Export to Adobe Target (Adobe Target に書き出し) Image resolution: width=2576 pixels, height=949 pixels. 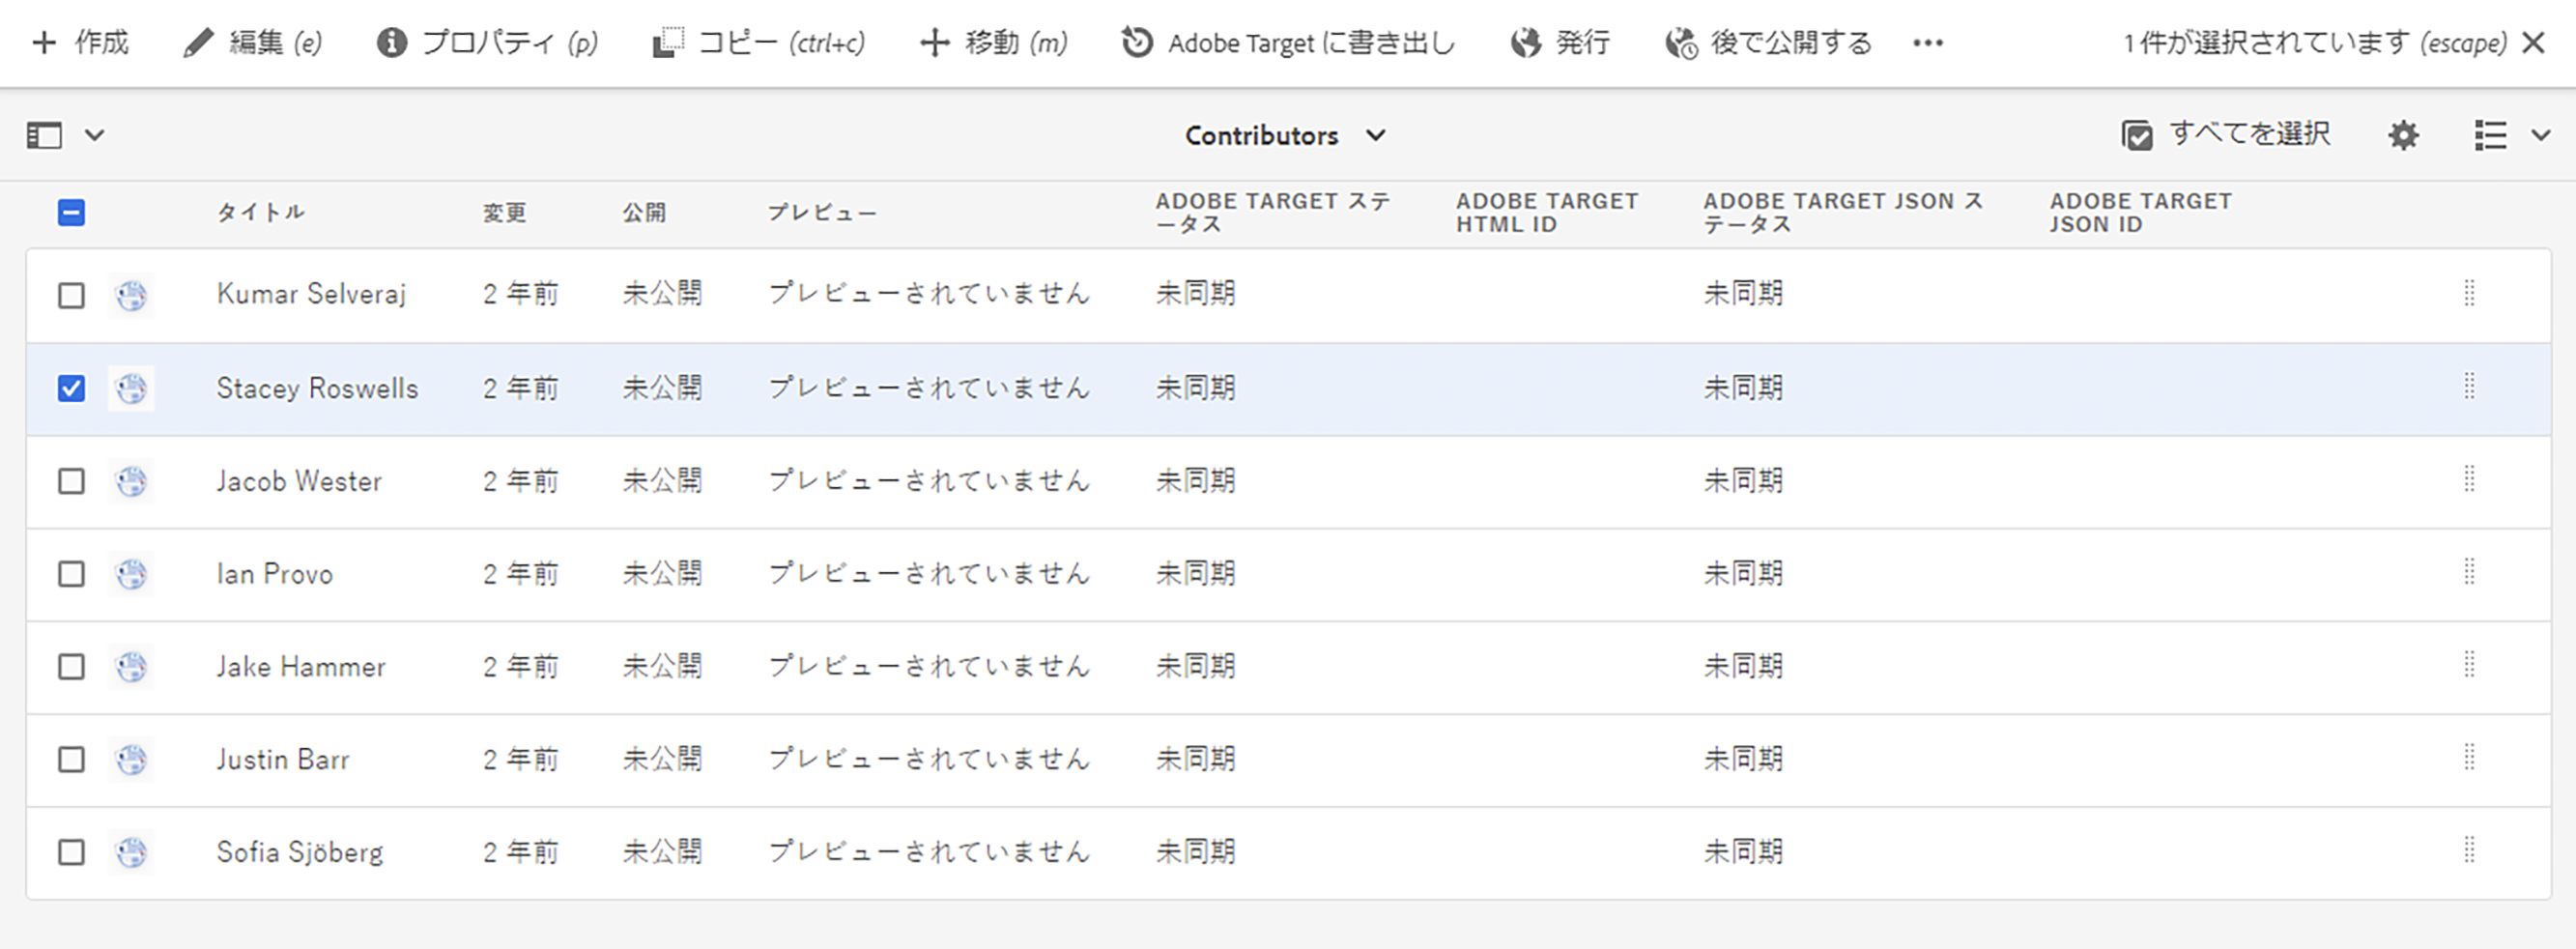(x=1288, y=43)
